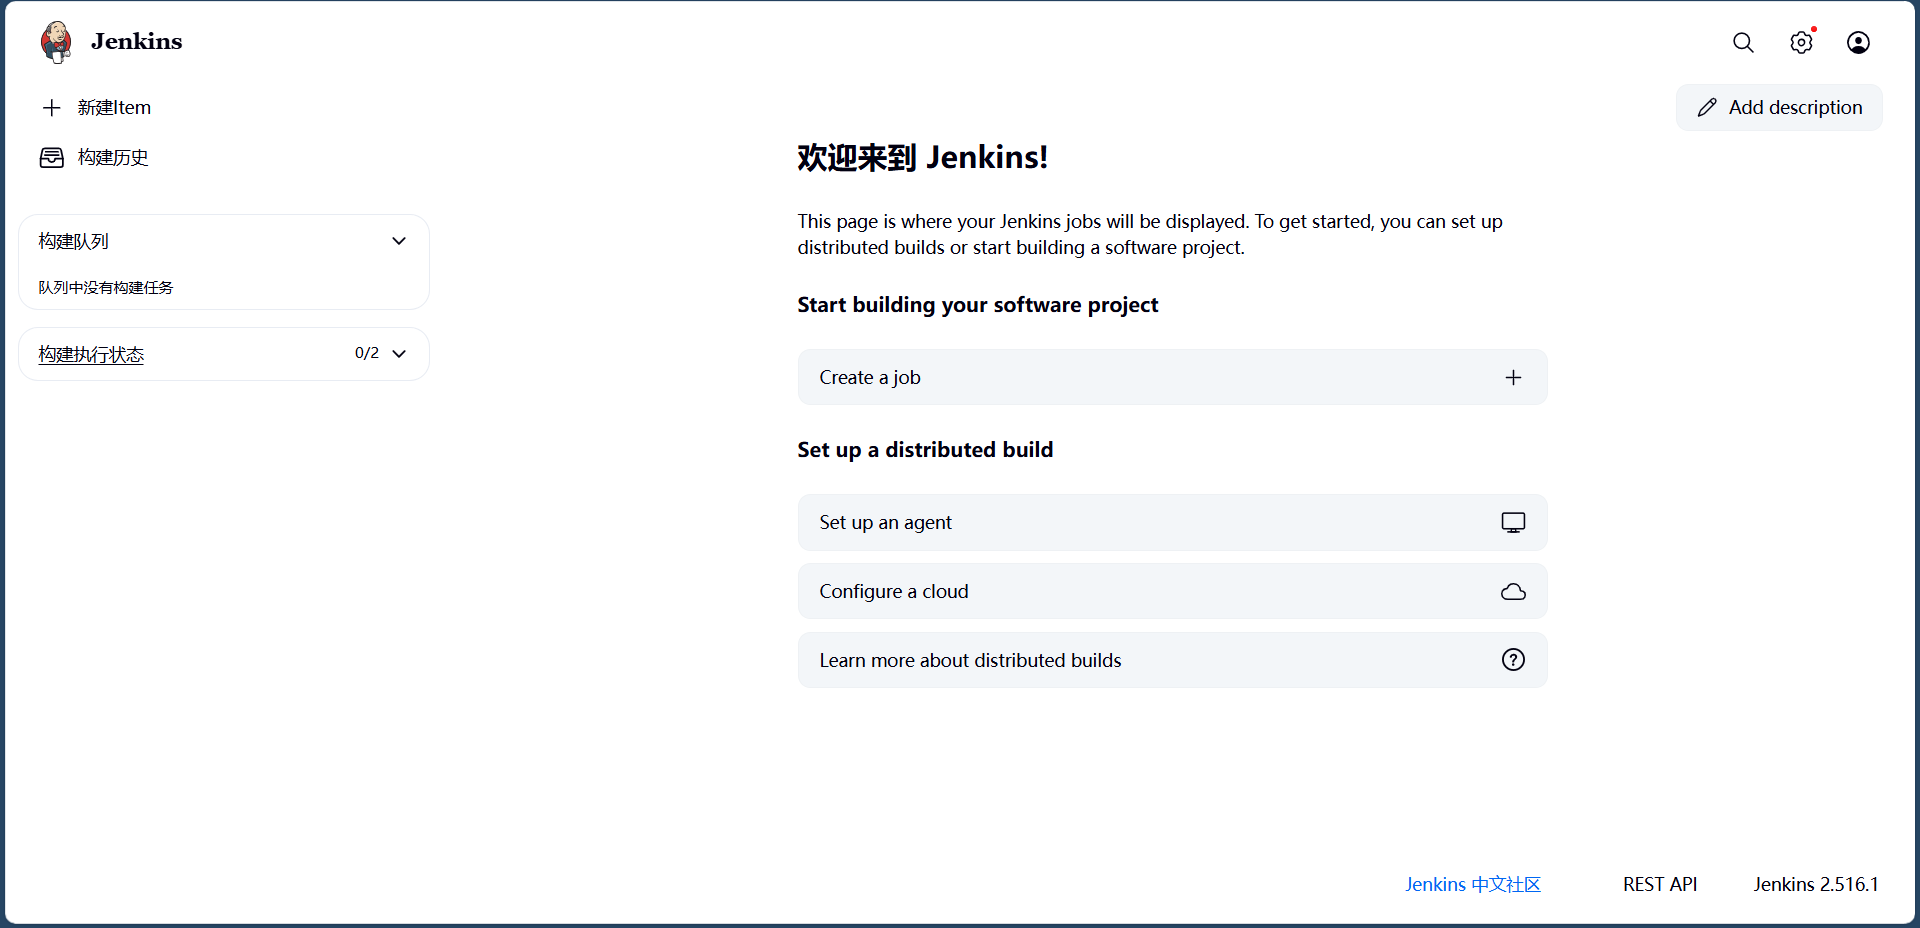Click the Jenkins butler logo
This screenshot has width=1920, height=928.
click(x=56, y=42)
